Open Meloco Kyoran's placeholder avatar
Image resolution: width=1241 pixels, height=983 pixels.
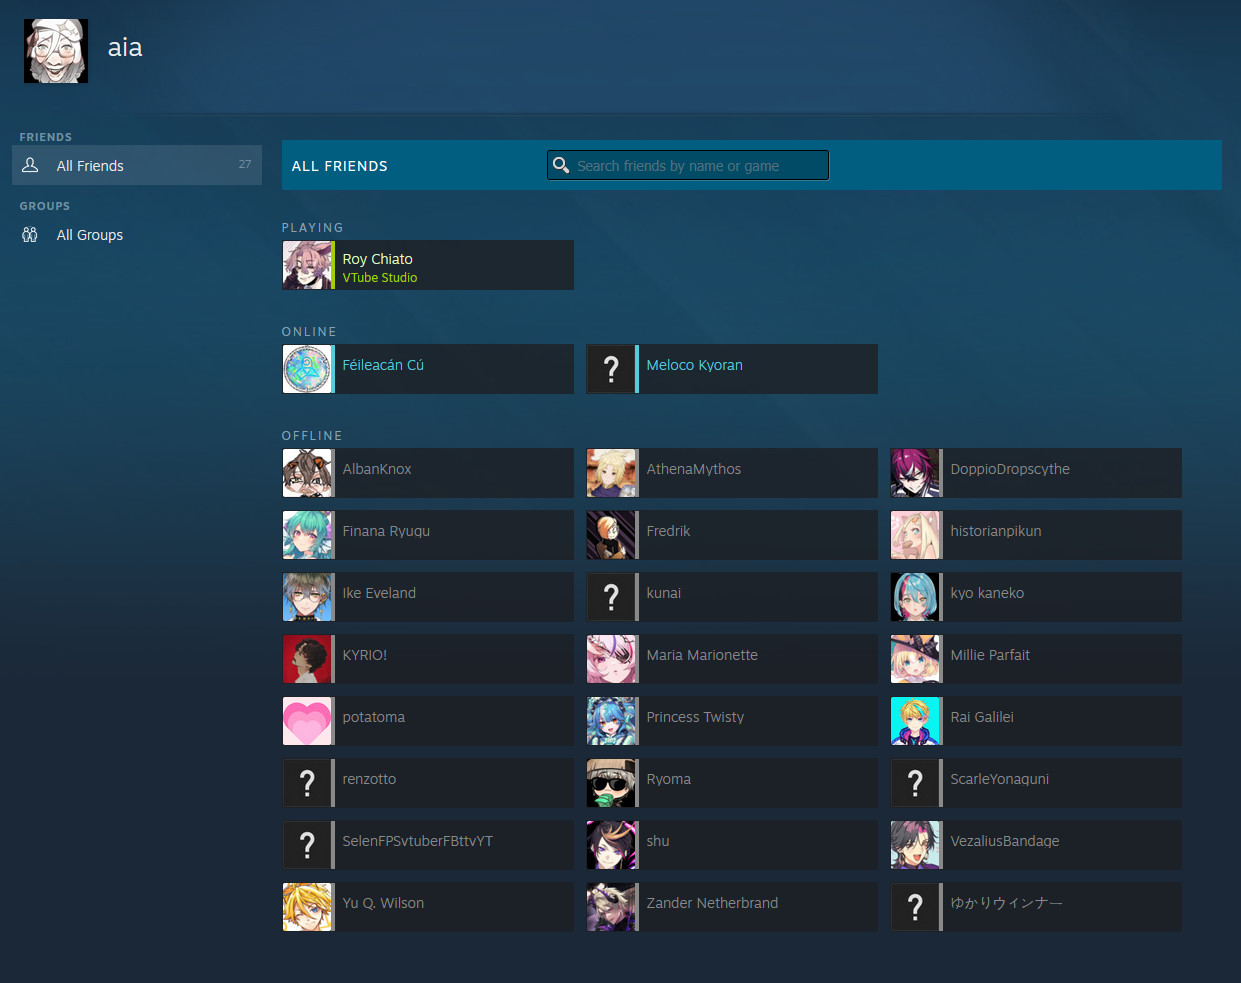pyautogui.click(x=611, y=369)
